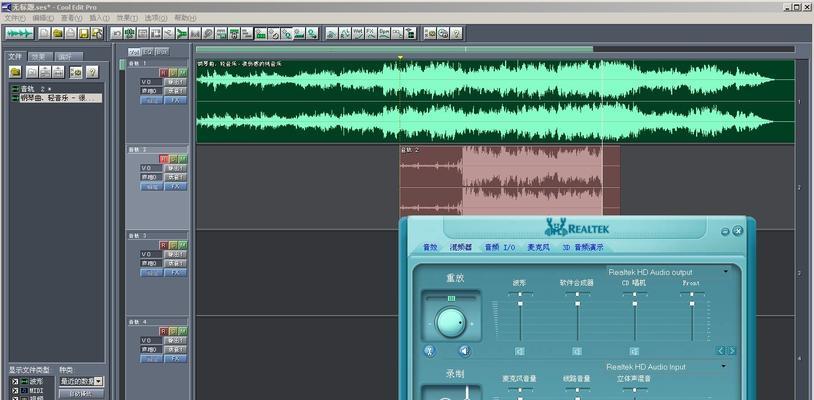Click the FX button on track 3

[175, 272]
